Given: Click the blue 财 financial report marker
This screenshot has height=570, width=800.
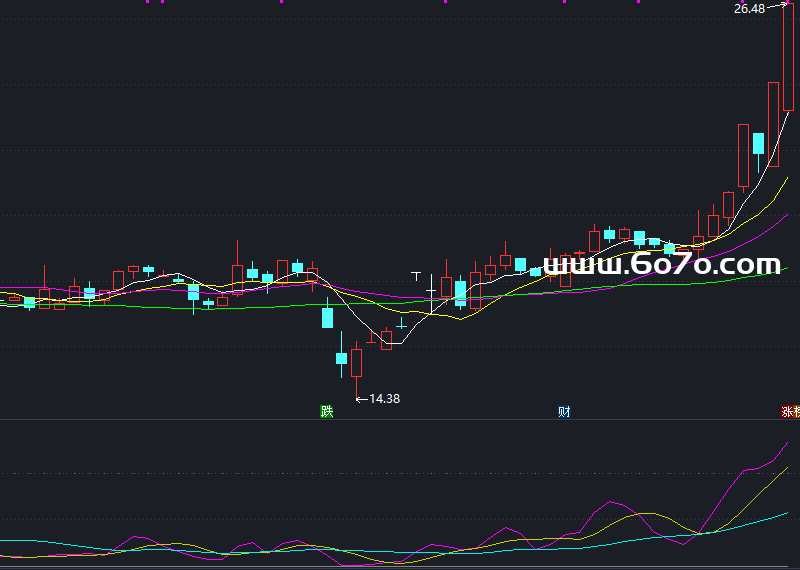Looking at the screenshot, I should point(564,411).
